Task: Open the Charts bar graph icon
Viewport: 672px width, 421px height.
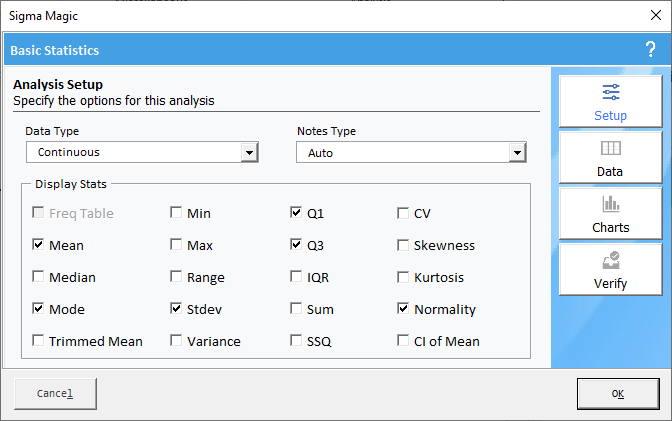Action: coord(610,205)
